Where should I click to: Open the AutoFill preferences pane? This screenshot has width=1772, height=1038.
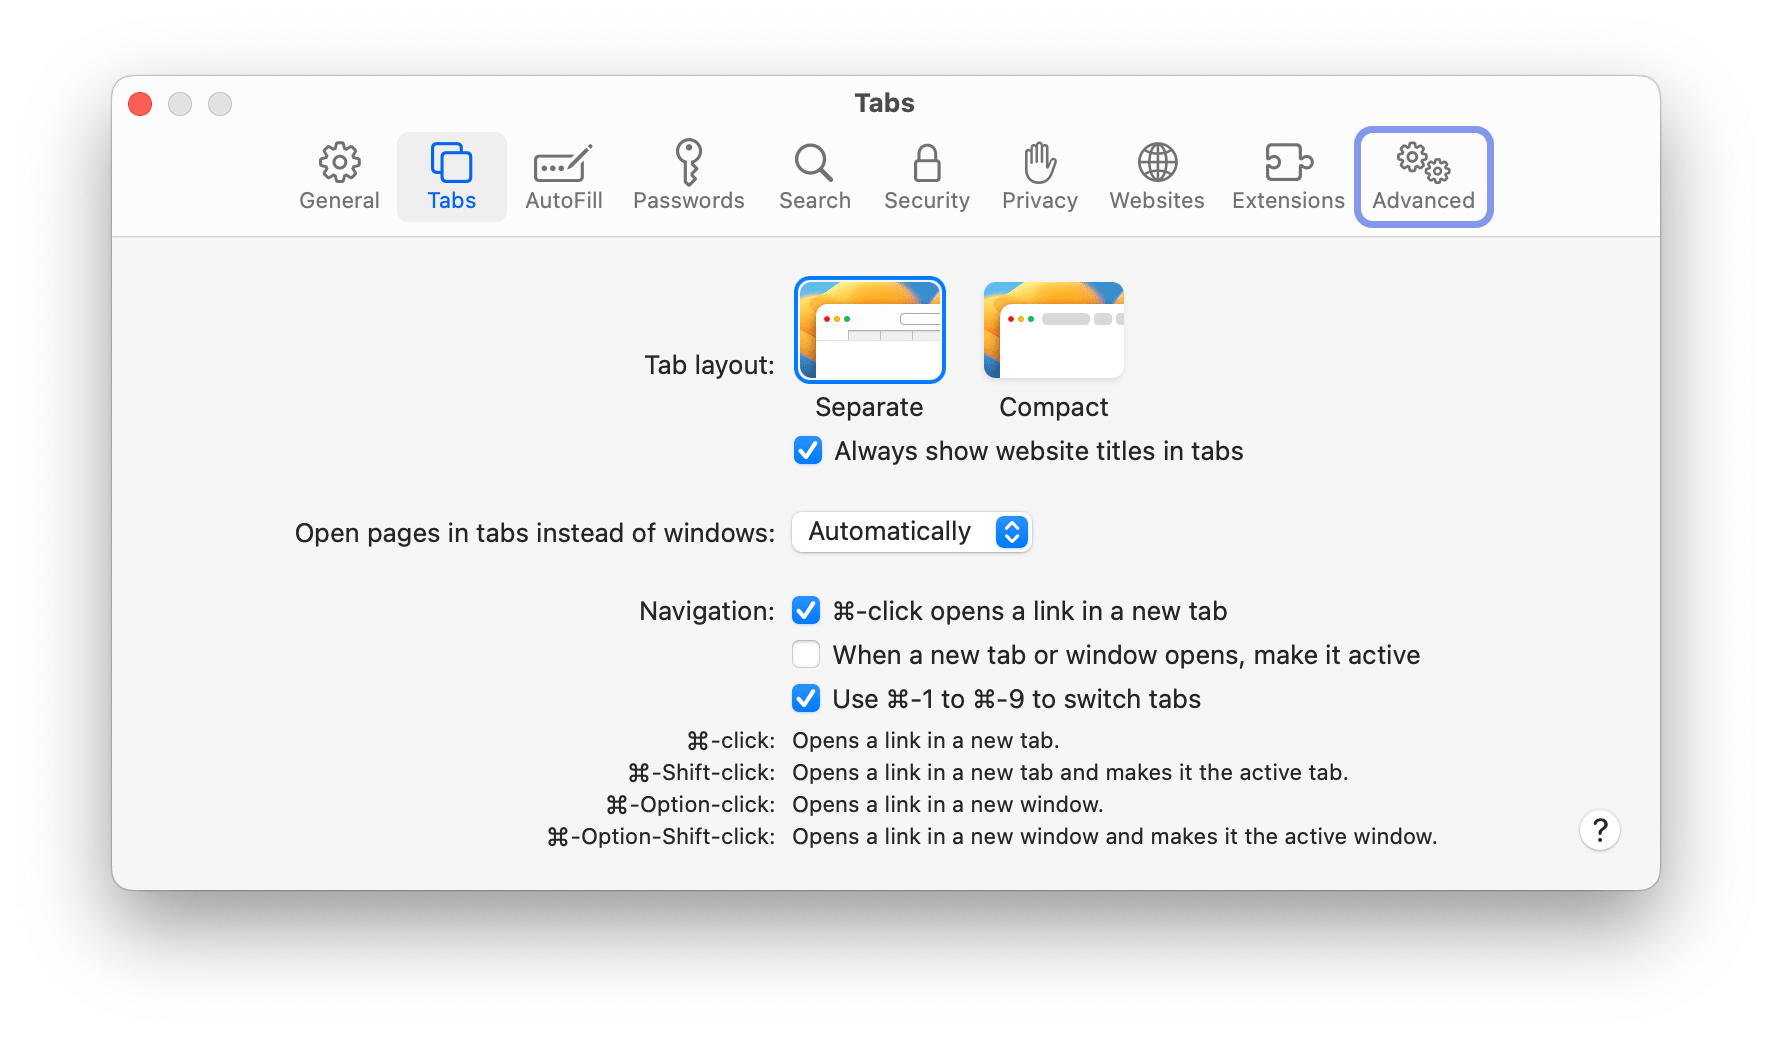pyautogui.click(x=564, y=177)
